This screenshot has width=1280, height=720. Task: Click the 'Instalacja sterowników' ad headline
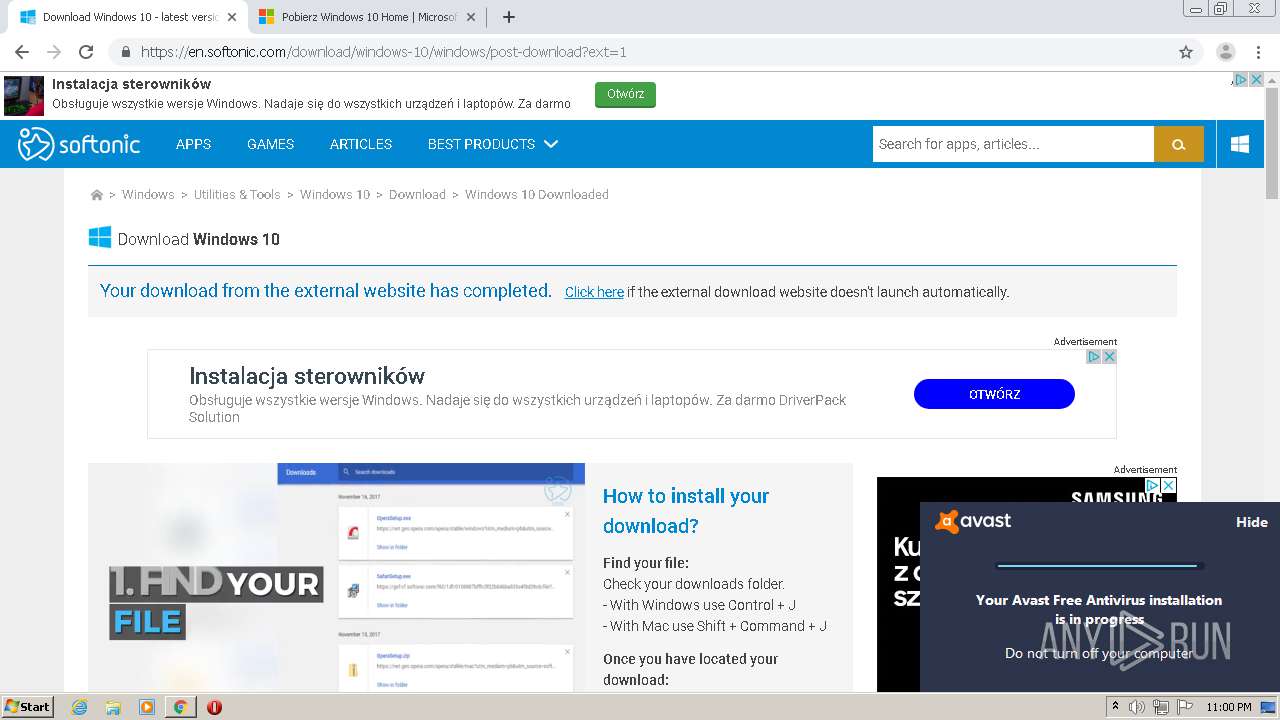pyautogui.click(x=307, y=376)
